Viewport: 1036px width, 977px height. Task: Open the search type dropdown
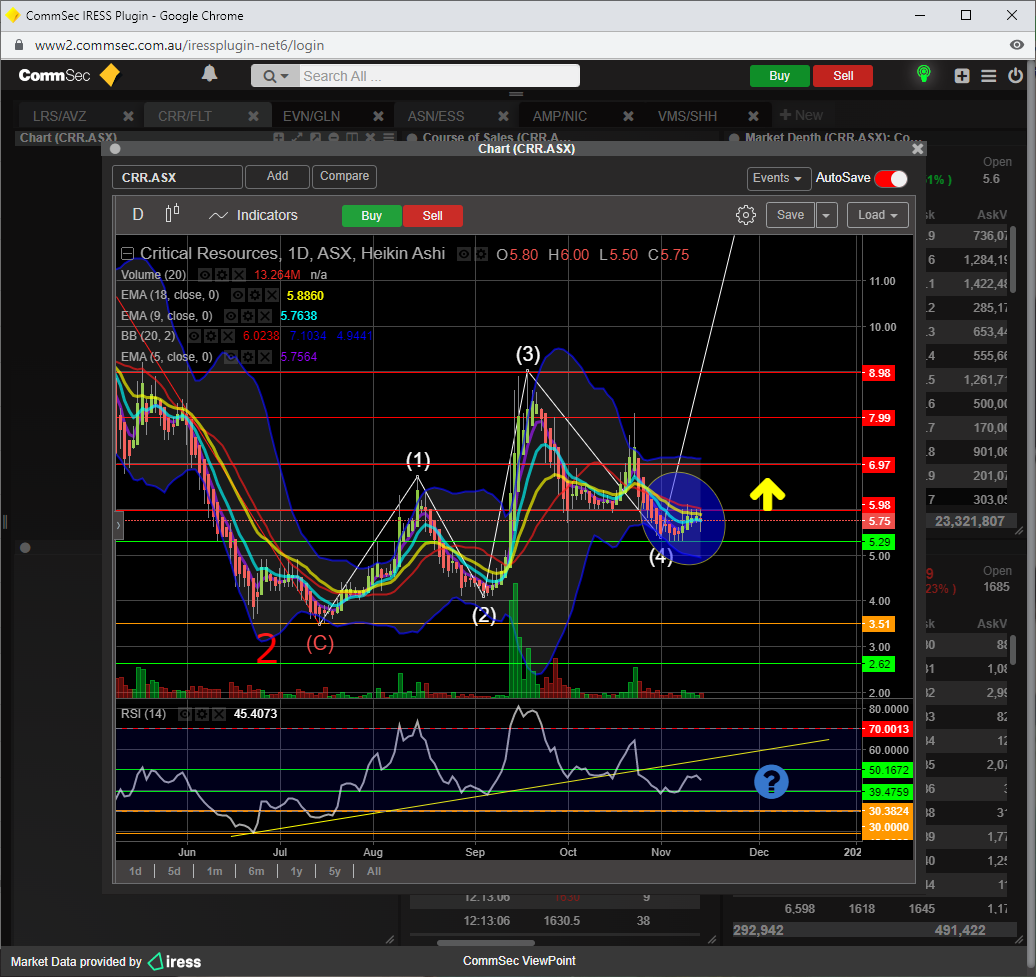(276, 76)
